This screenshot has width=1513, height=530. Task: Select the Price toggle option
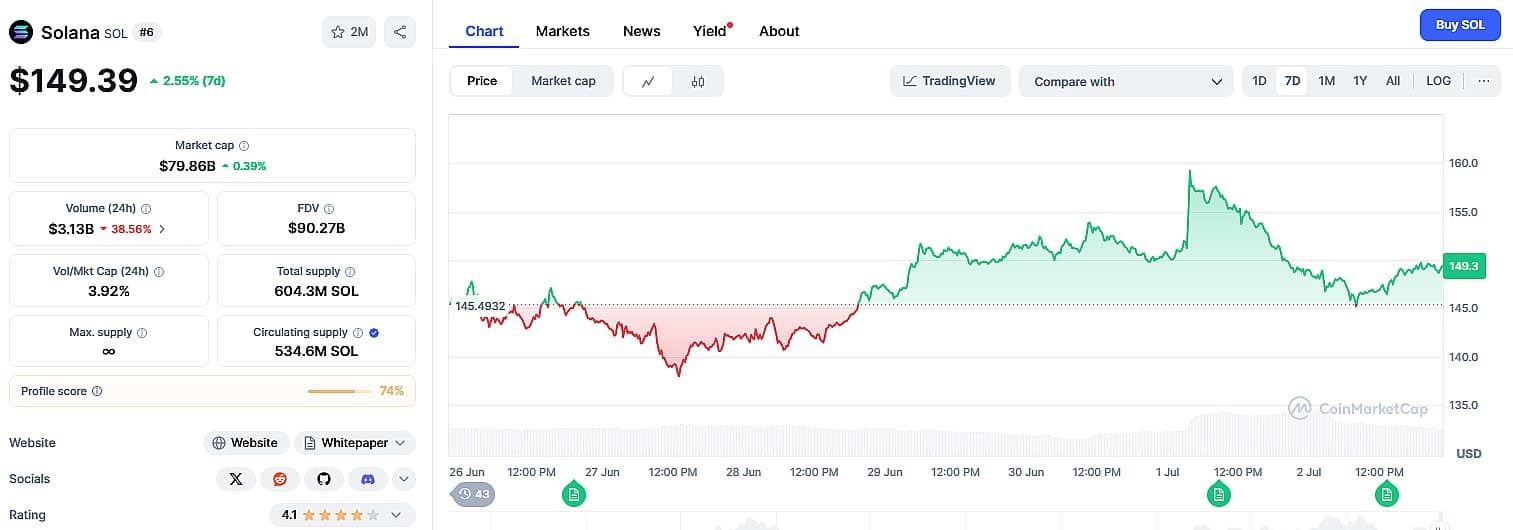click(x=482, y=81)
